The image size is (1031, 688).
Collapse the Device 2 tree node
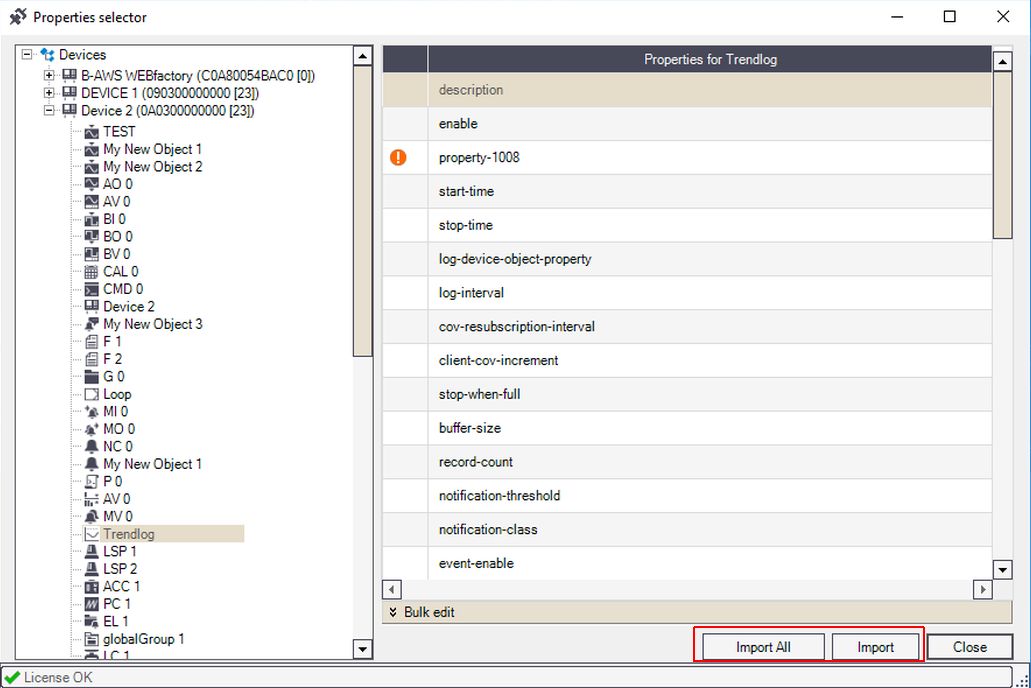(49, 111)
